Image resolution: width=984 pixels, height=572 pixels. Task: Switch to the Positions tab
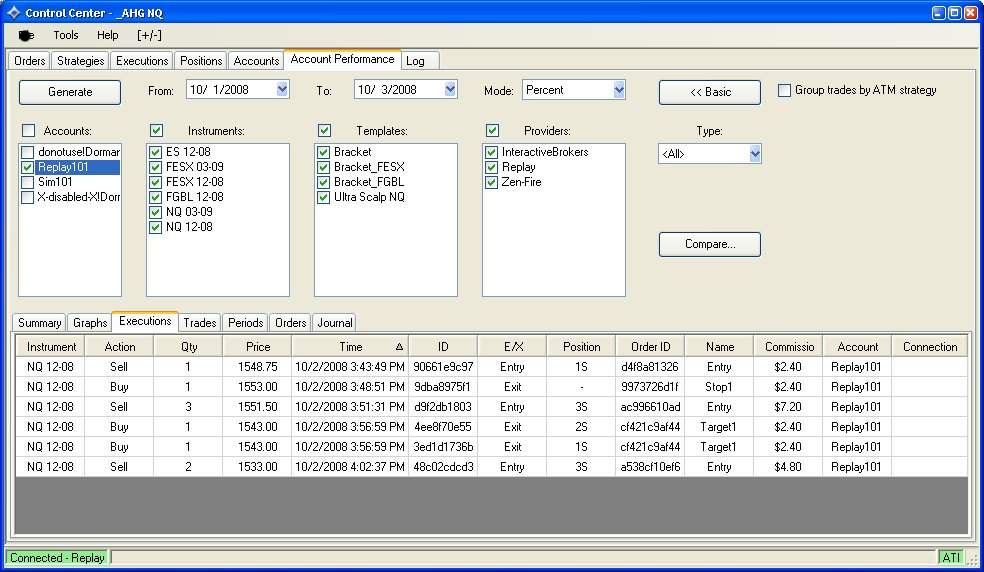(x=201, y=61)
